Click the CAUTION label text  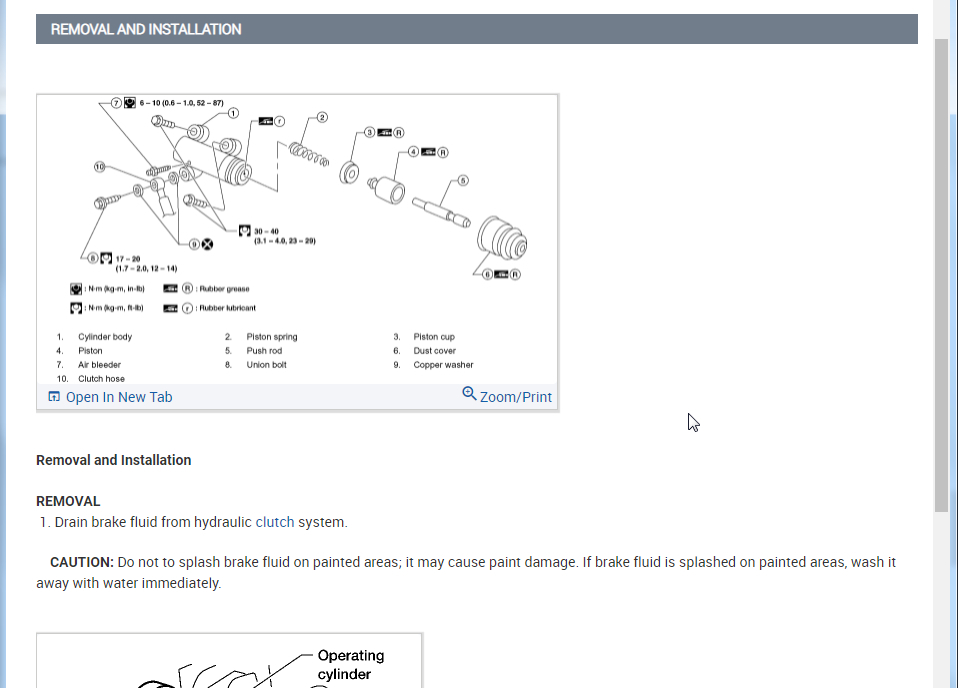coord(82,562)
